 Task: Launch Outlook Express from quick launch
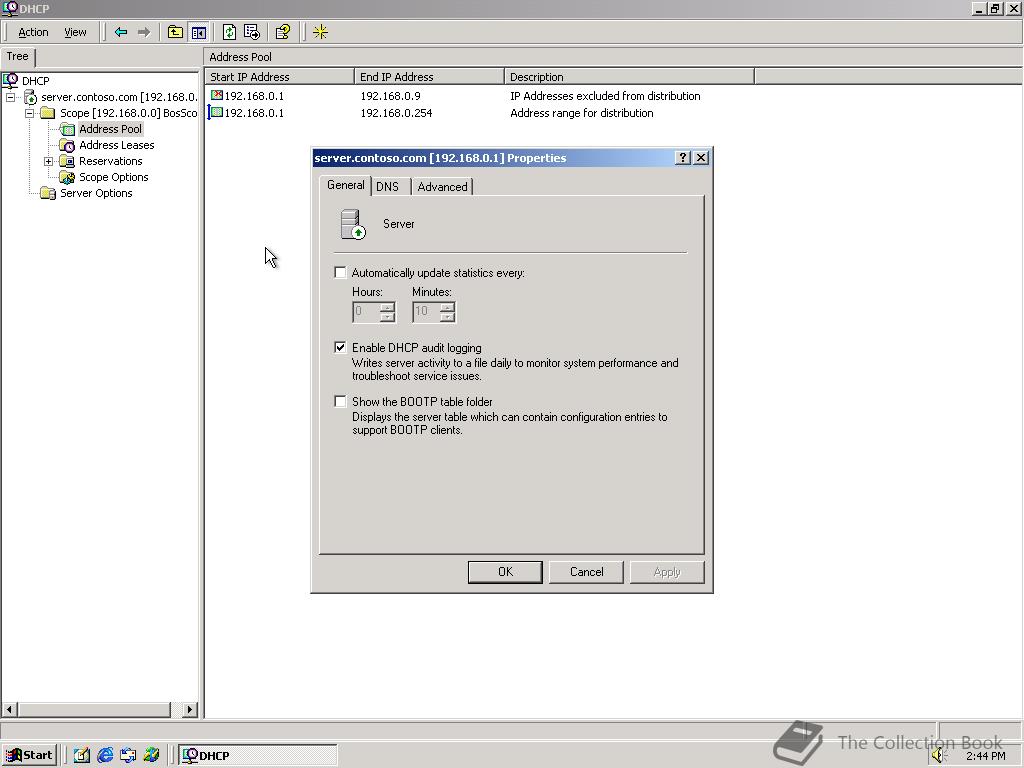128,755
